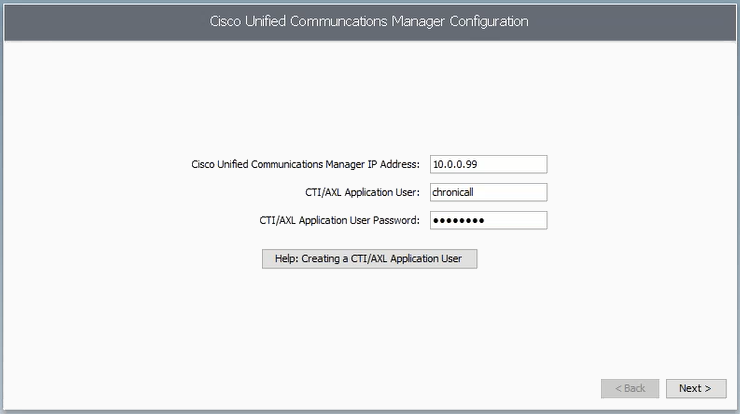Focus the CTI/AXL Application User field
The height and width of the screenshot is (414, 740).
click(488, 192)
